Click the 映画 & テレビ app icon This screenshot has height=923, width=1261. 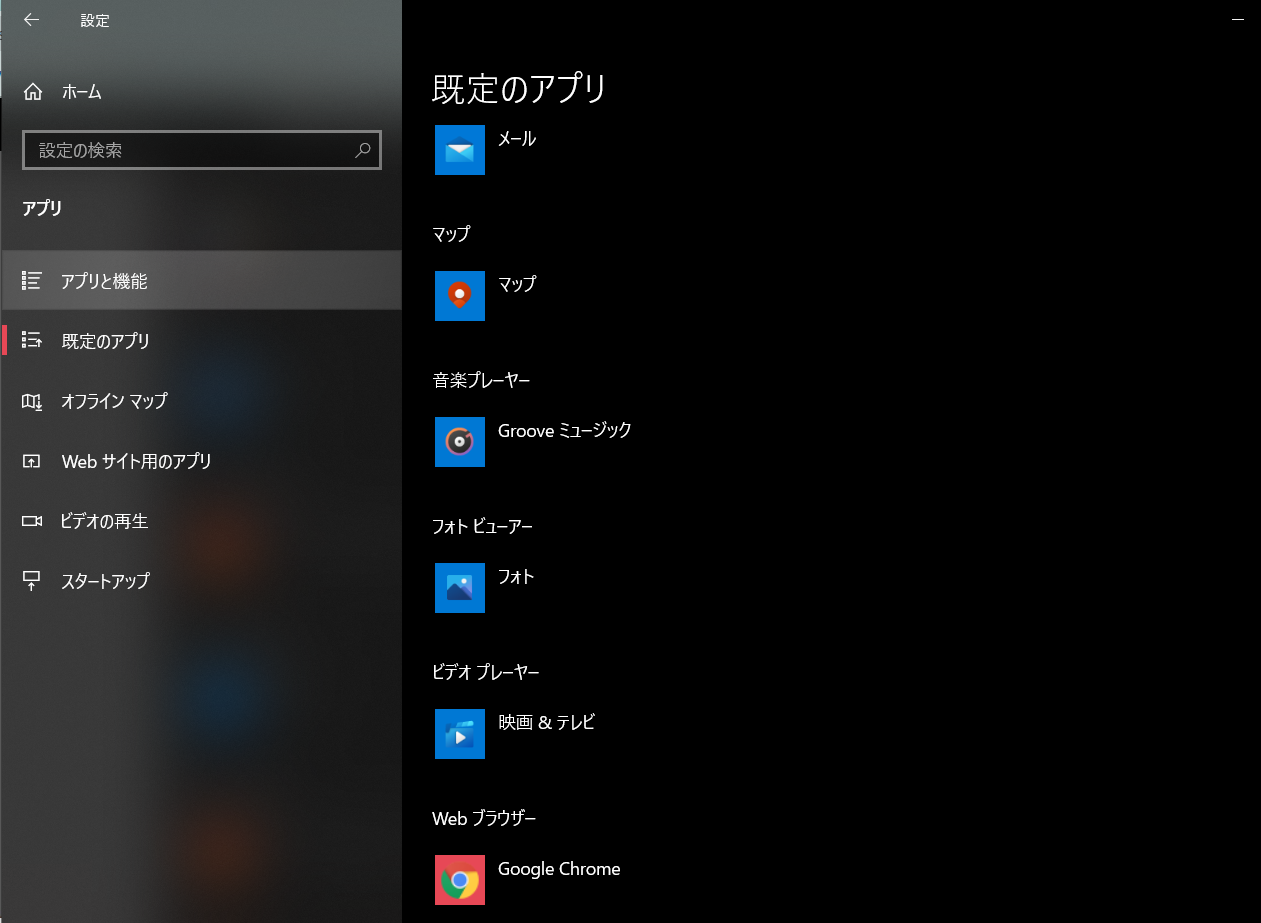(x=460, y=734)
